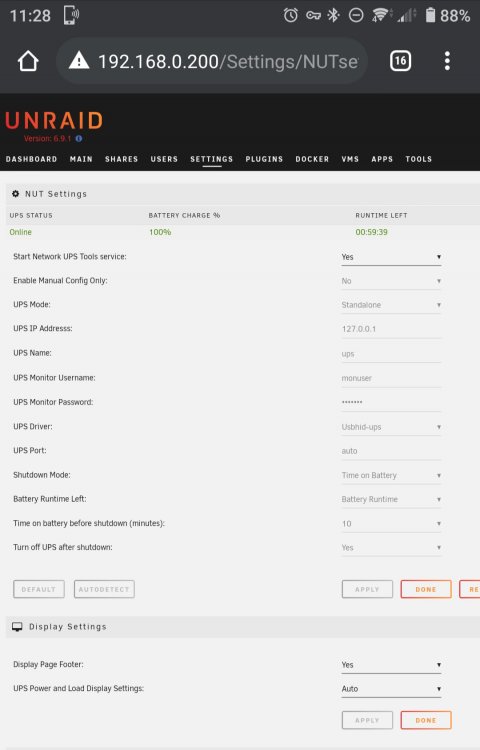Tap the Bluetooth status icon

click(333, 15)
